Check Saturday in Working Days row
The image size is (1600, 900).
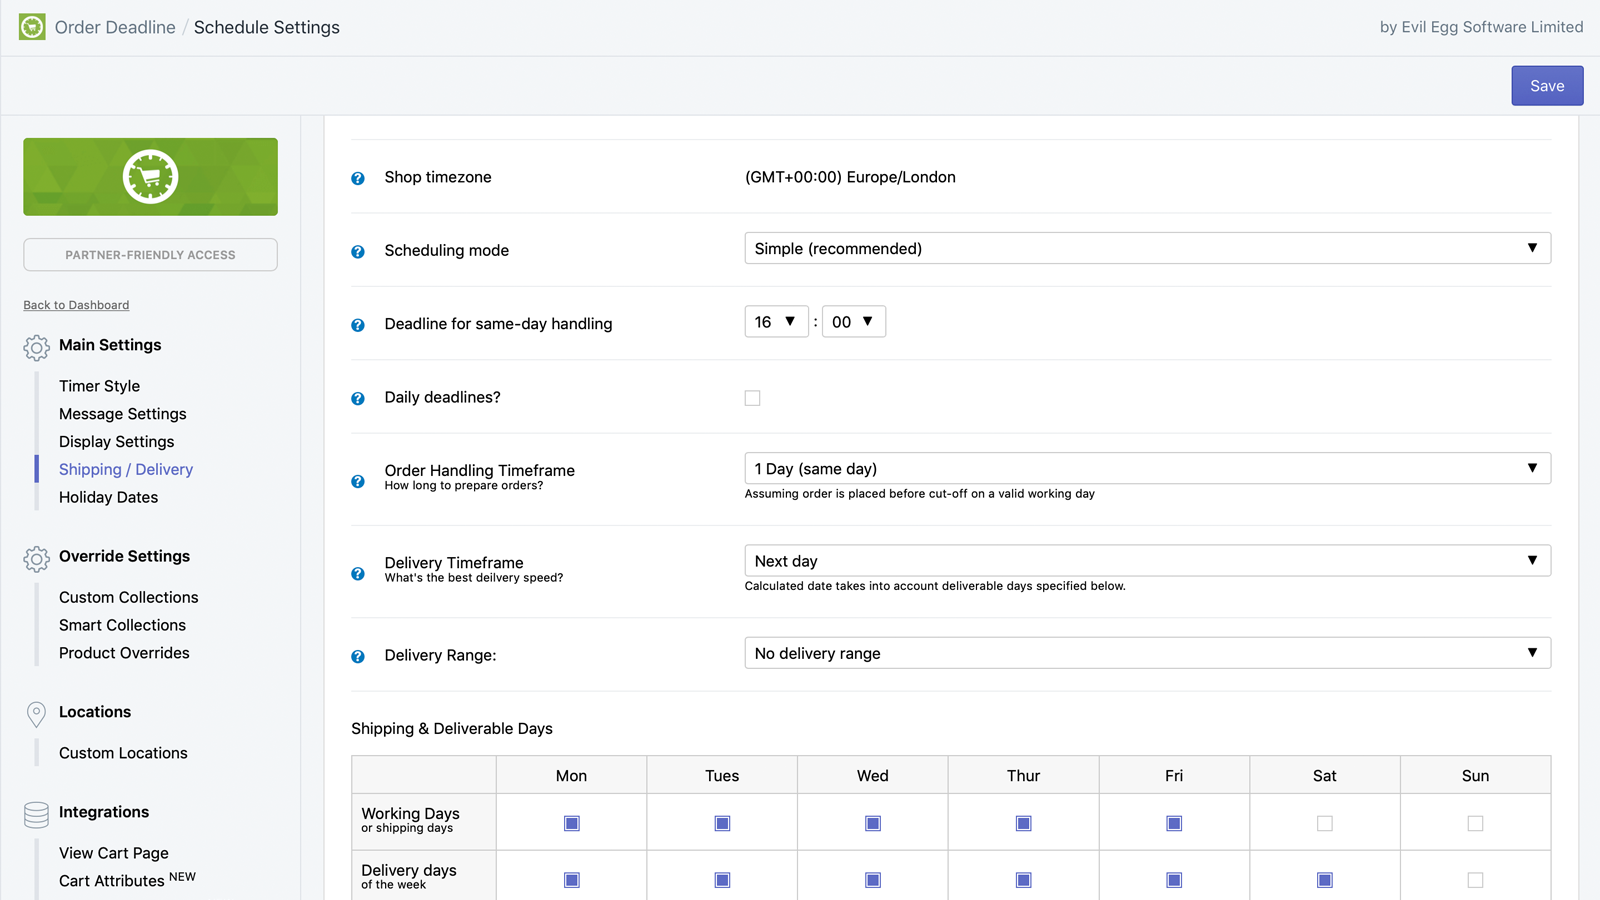1324,823
